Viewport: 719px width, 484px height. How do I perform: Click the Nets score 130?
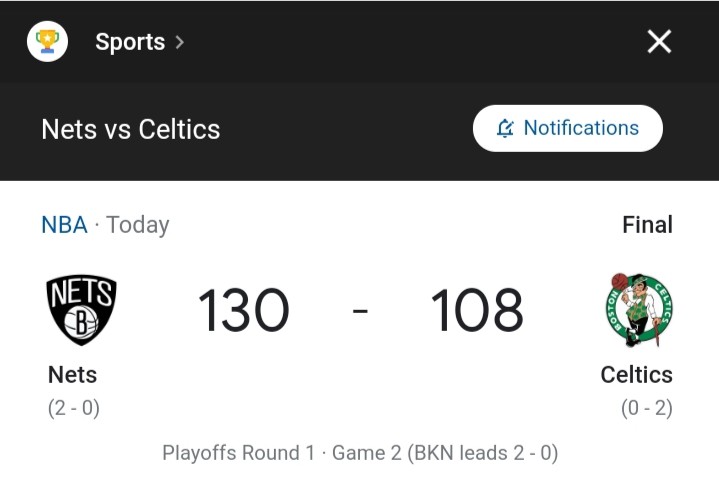tap(243, 310)
